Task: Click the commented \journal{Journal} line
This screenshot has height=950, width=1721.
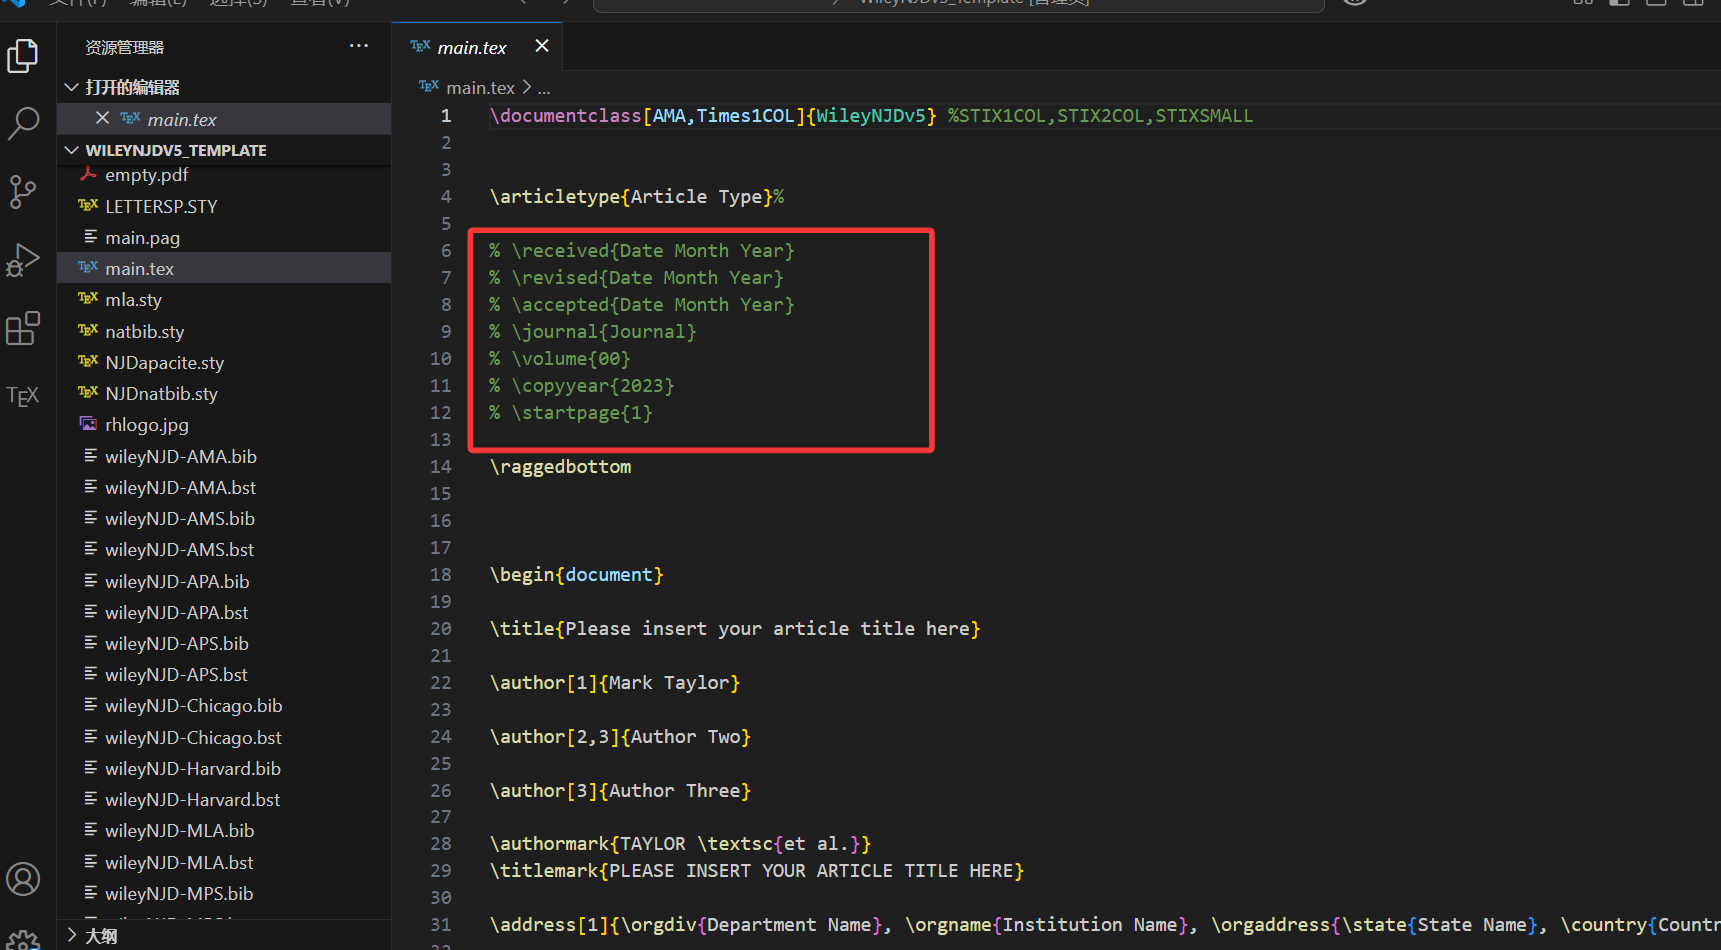Action: [x=593, y=332]
